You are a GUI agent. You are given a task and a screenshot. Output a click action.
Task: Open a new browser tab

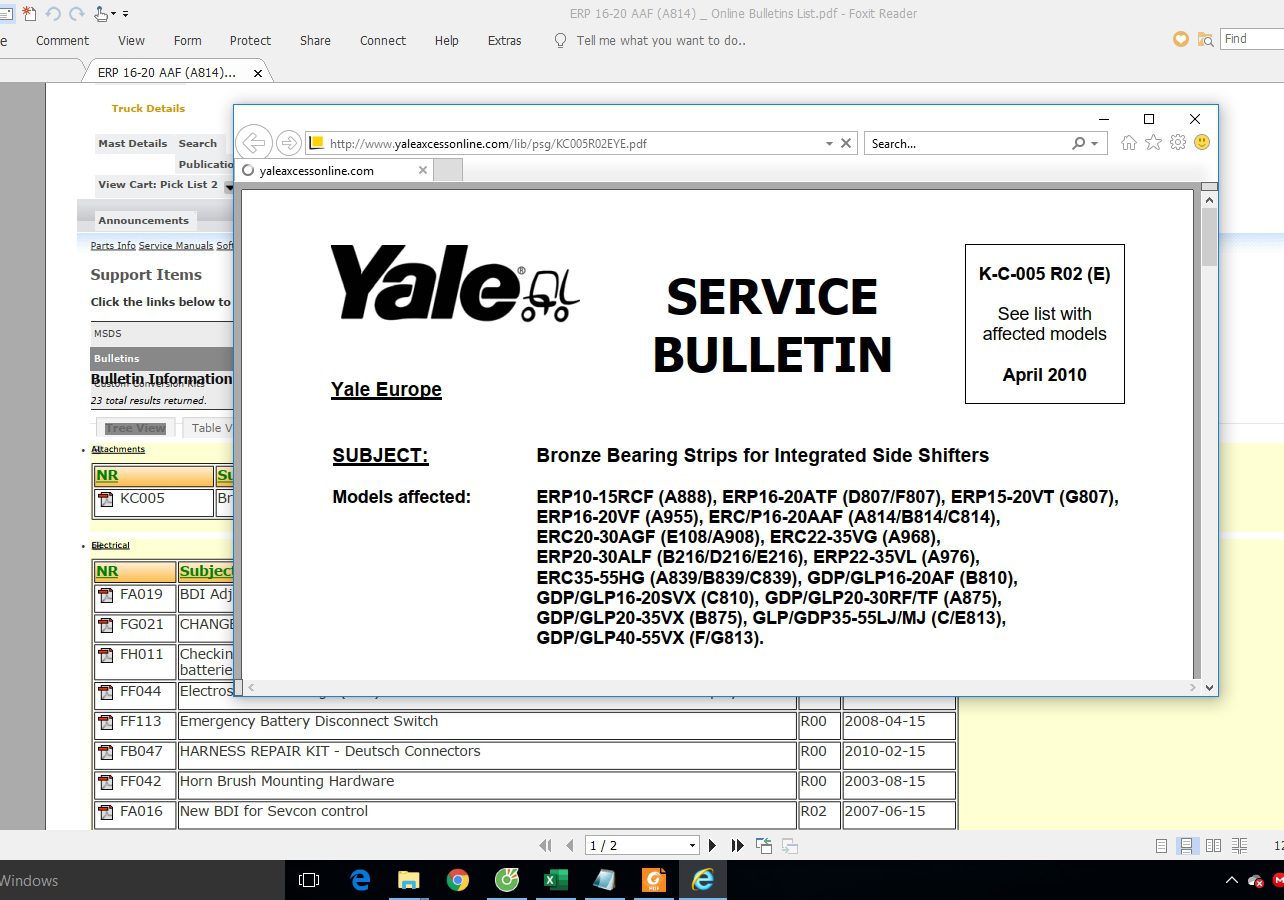(447, 170)
